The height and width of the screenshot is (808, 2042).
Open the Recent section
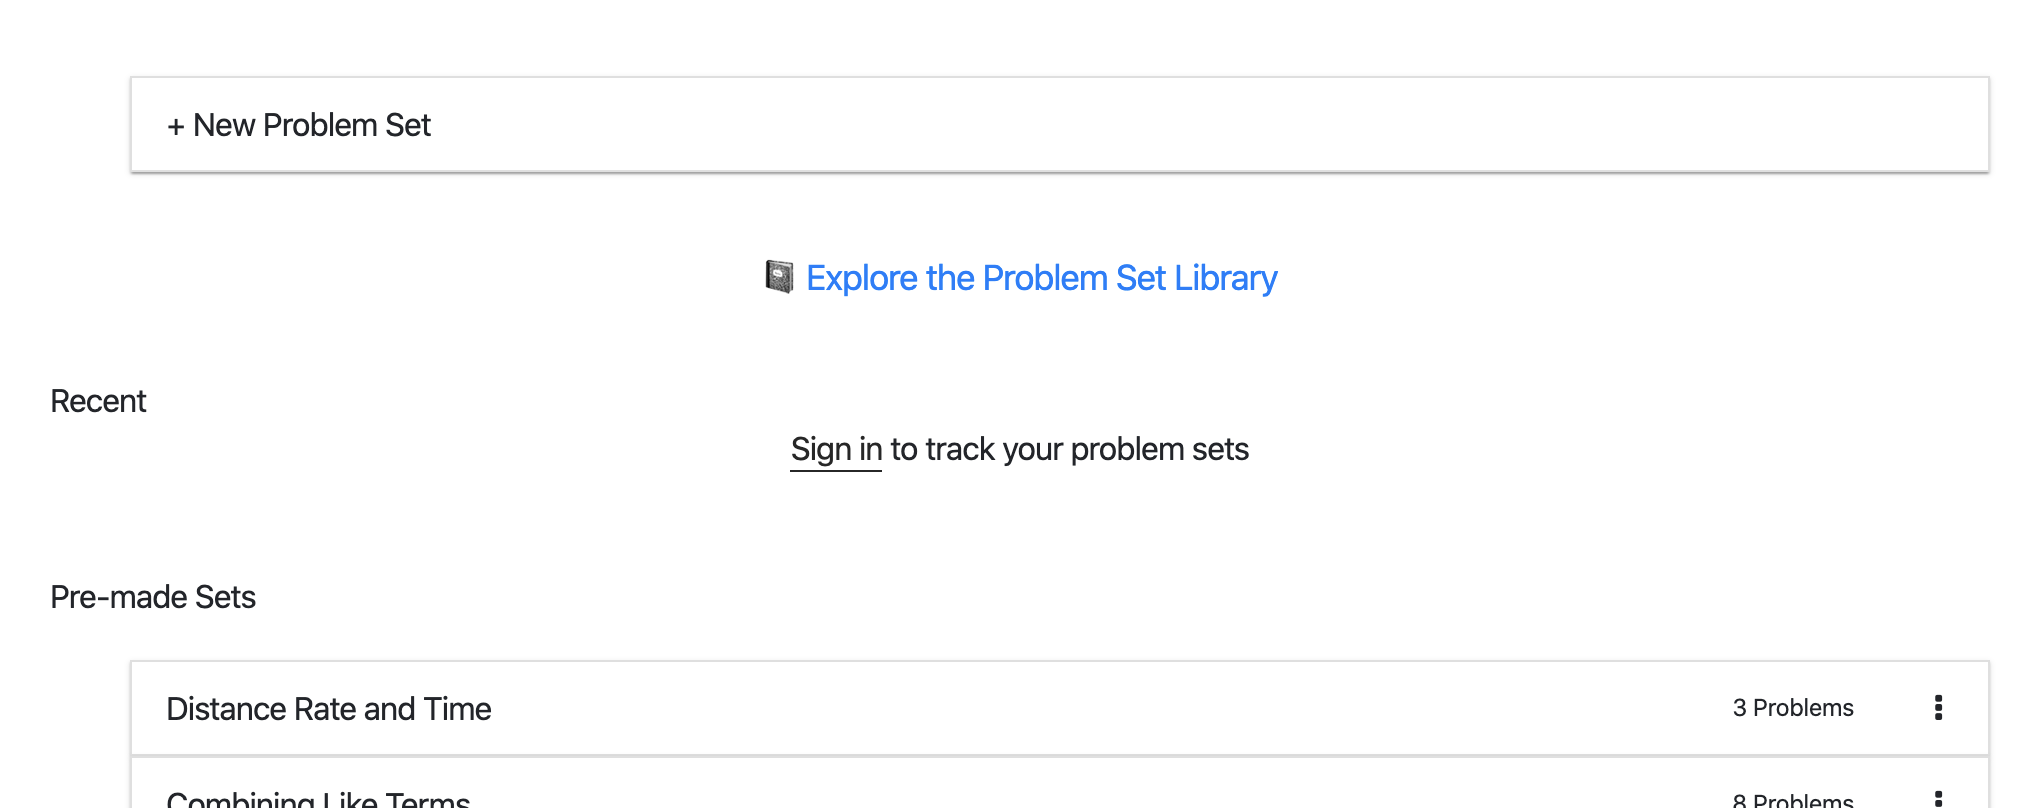point(99,400)
